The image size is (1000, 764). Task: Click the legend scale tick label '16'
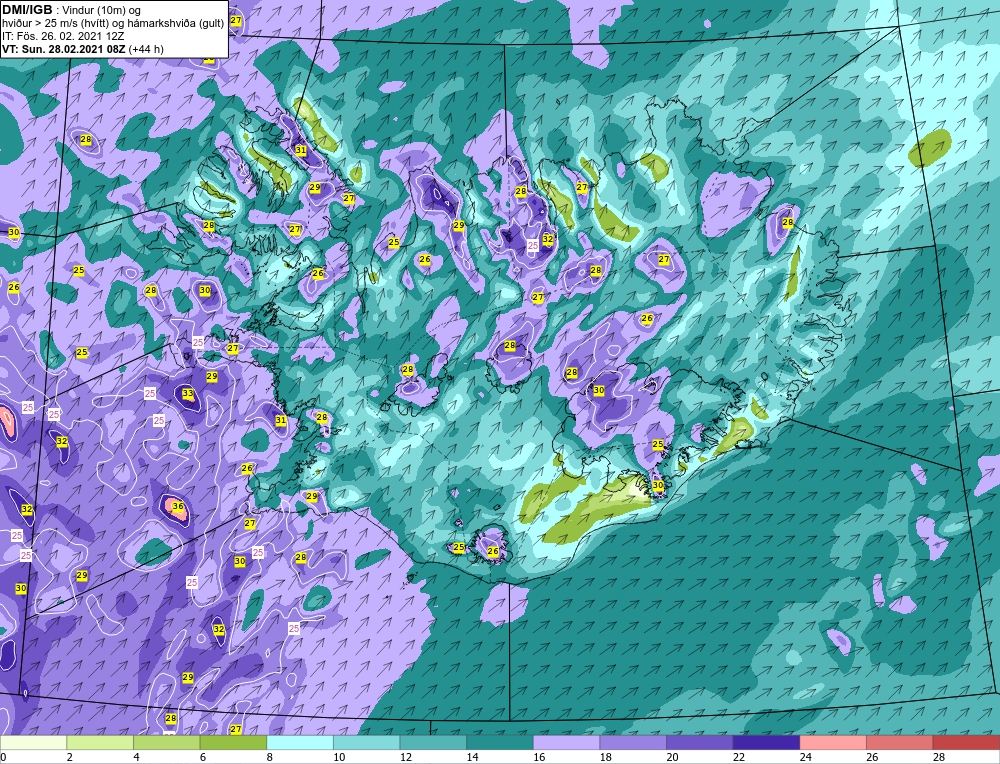(x=539, y=757)
